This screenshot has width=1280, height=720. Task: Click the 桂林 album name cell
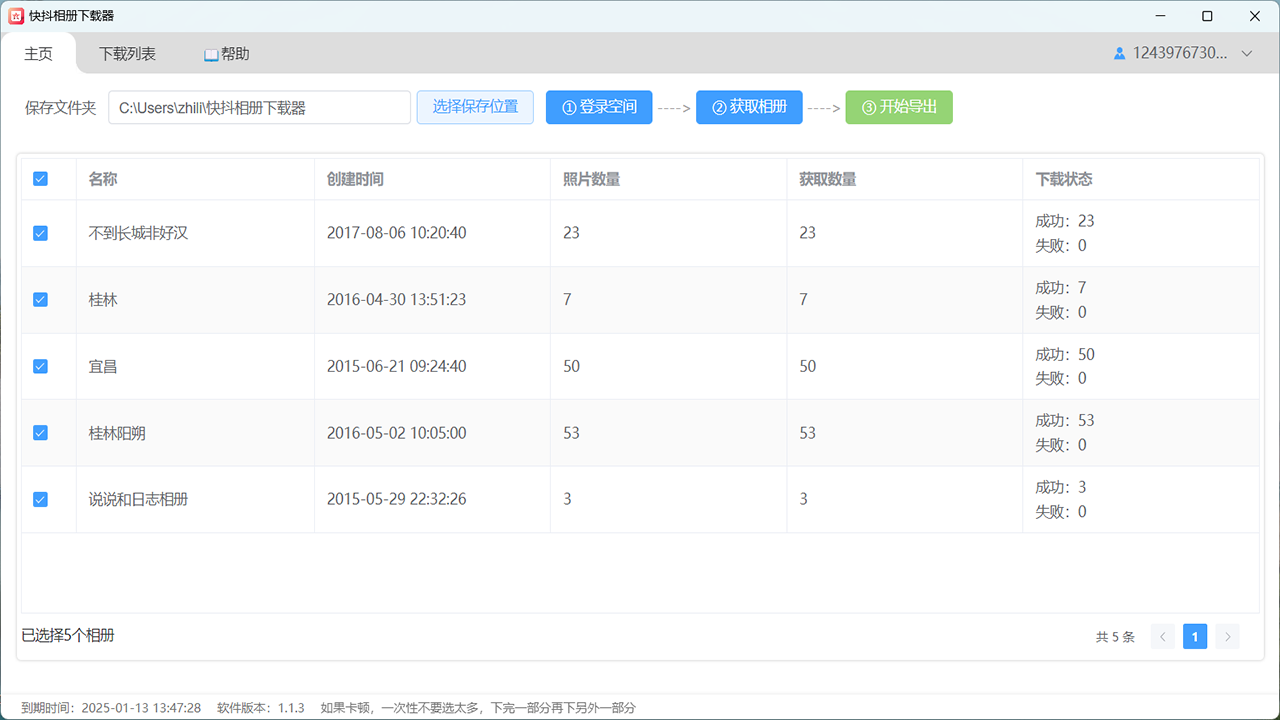tap(103, 300)
